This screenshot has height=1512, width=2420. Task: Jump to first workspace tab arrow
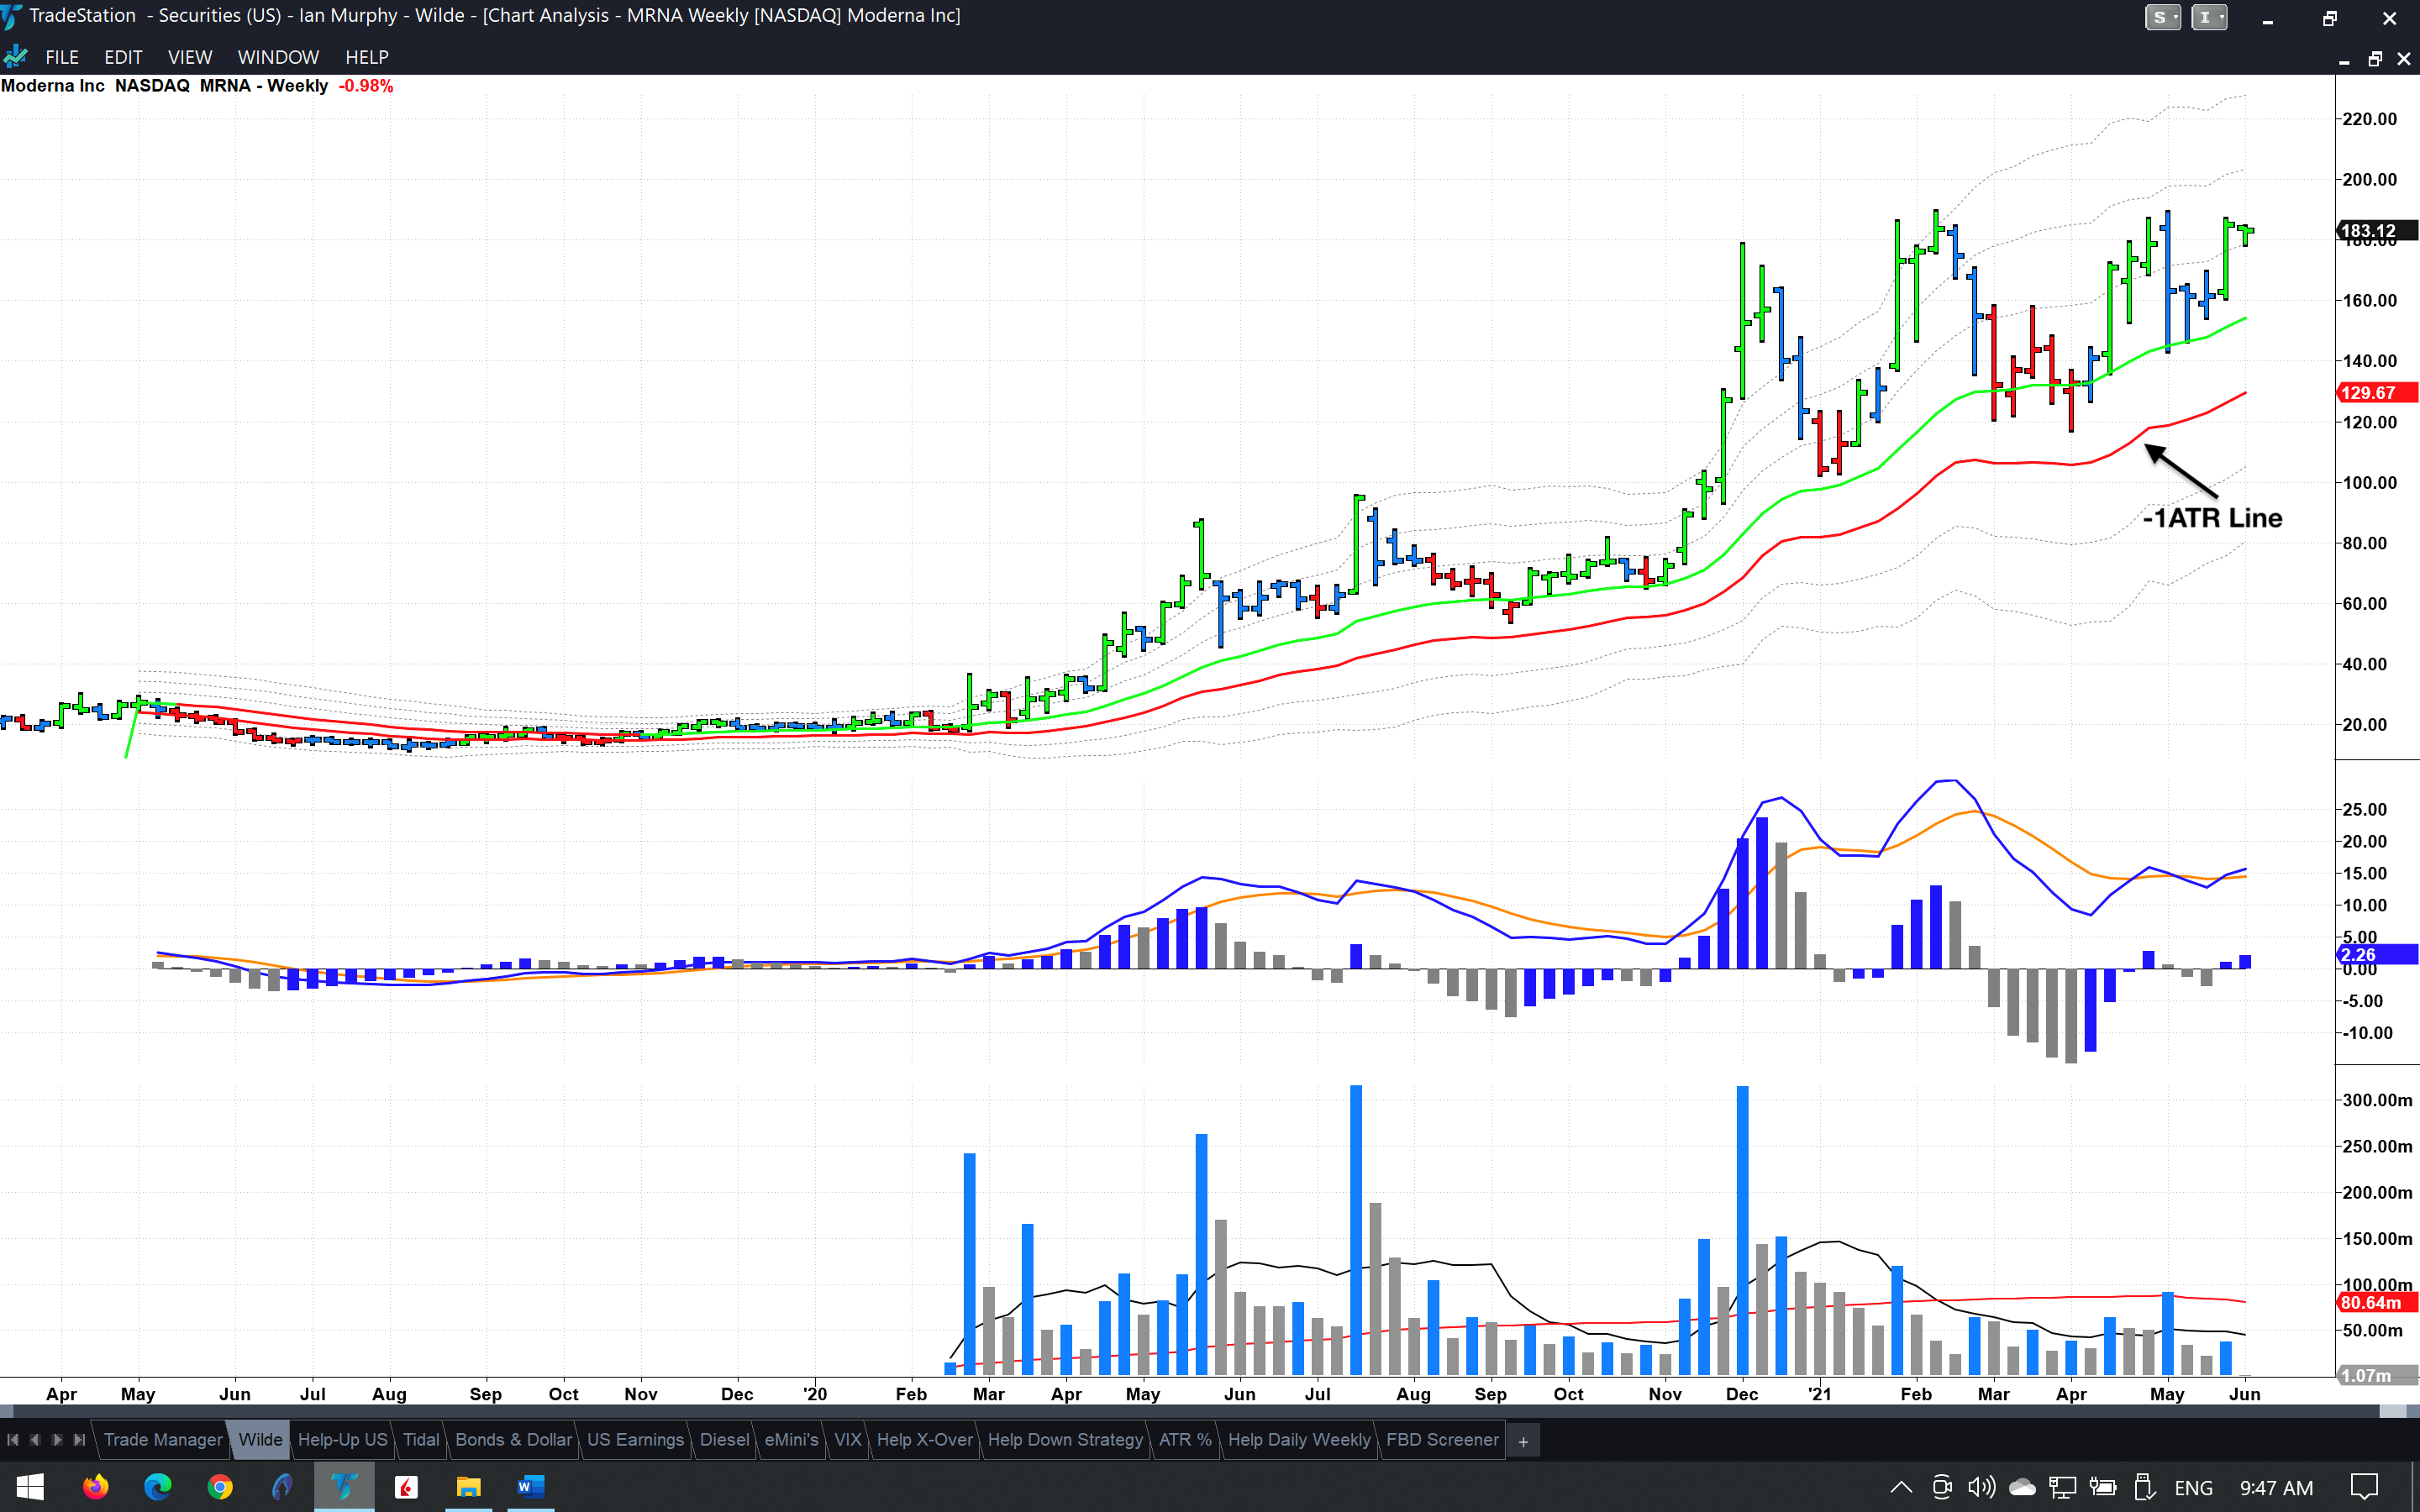pyautogui.click(x=12, y=1440)
